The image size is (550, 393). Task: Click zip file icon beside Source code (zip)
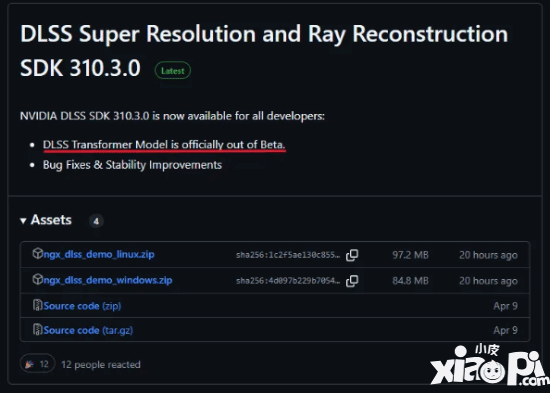[38, 305]
